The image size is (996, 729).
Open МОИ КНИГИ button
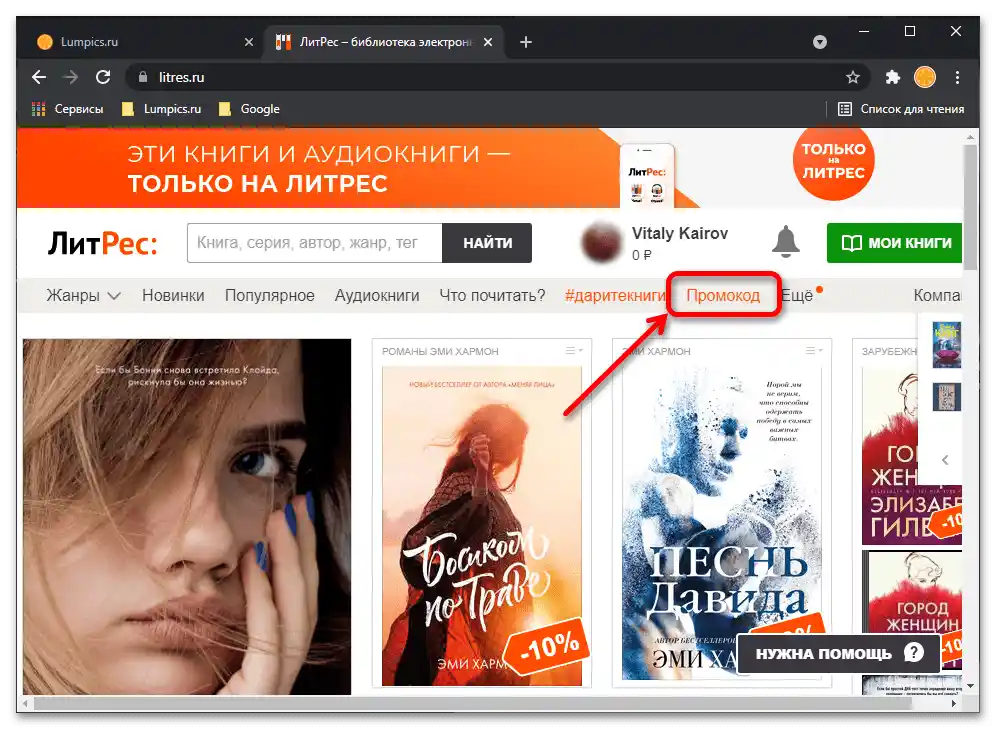coord(894,243)
